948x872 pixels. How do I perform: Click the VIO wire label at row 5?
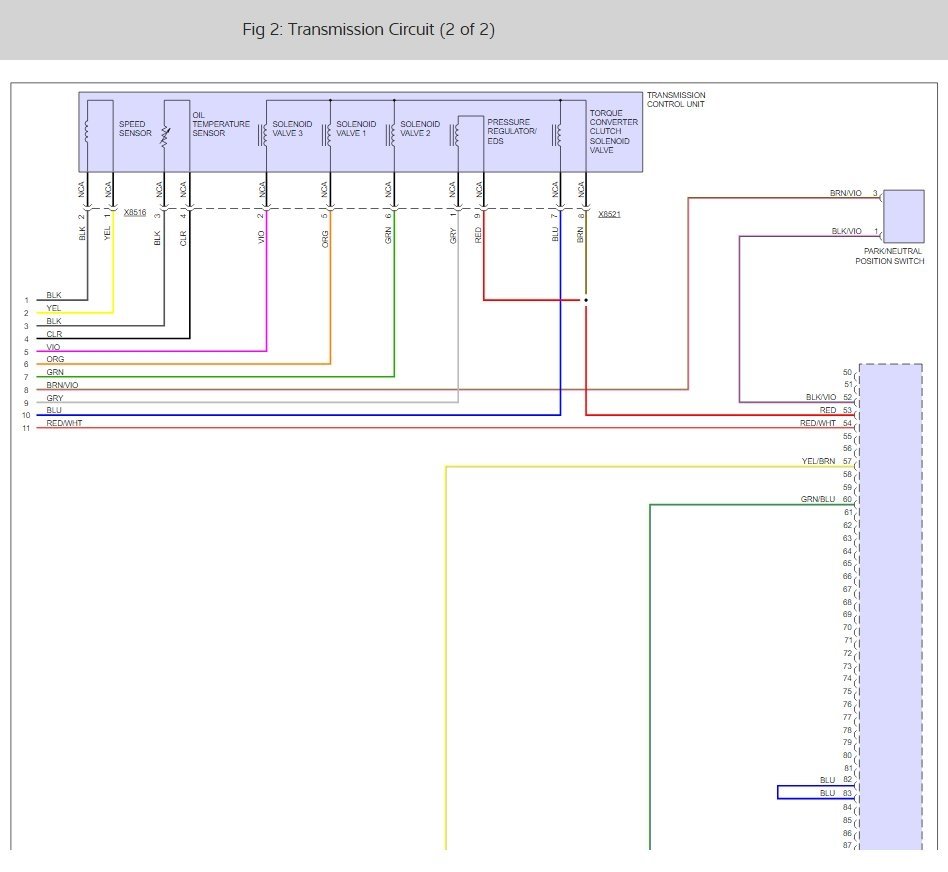53,347
